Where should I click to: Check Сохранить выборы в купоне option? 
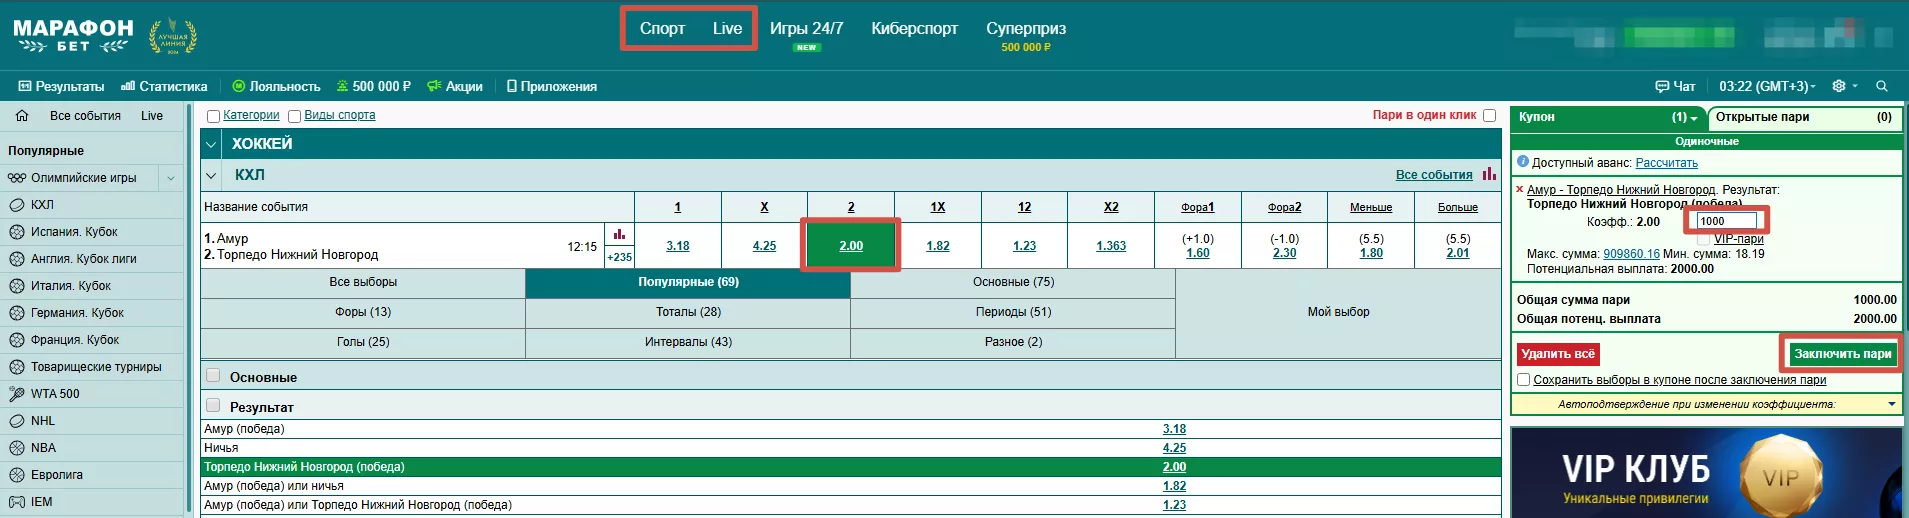pos(1523,380)
